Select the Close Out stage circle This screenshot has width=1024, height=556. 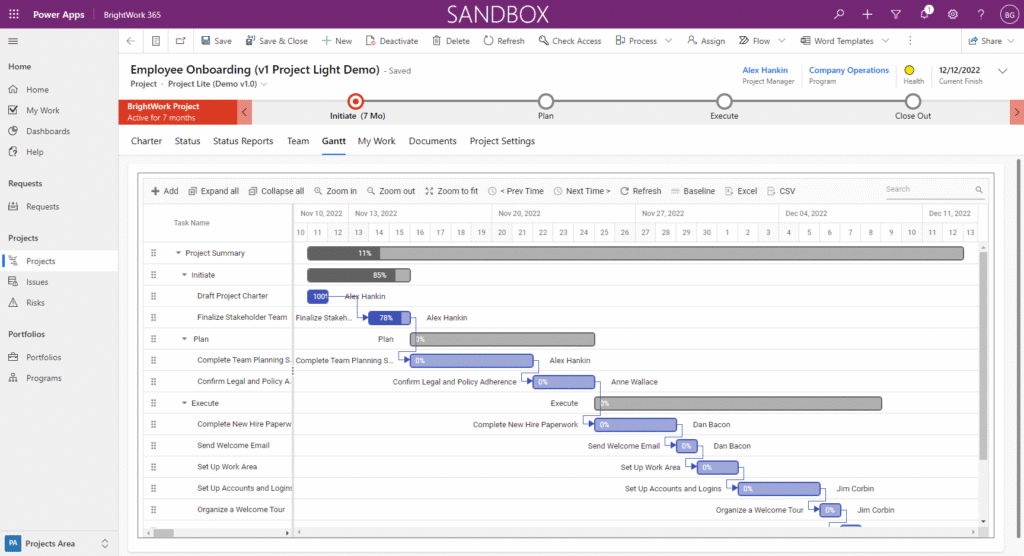point(912,101)
